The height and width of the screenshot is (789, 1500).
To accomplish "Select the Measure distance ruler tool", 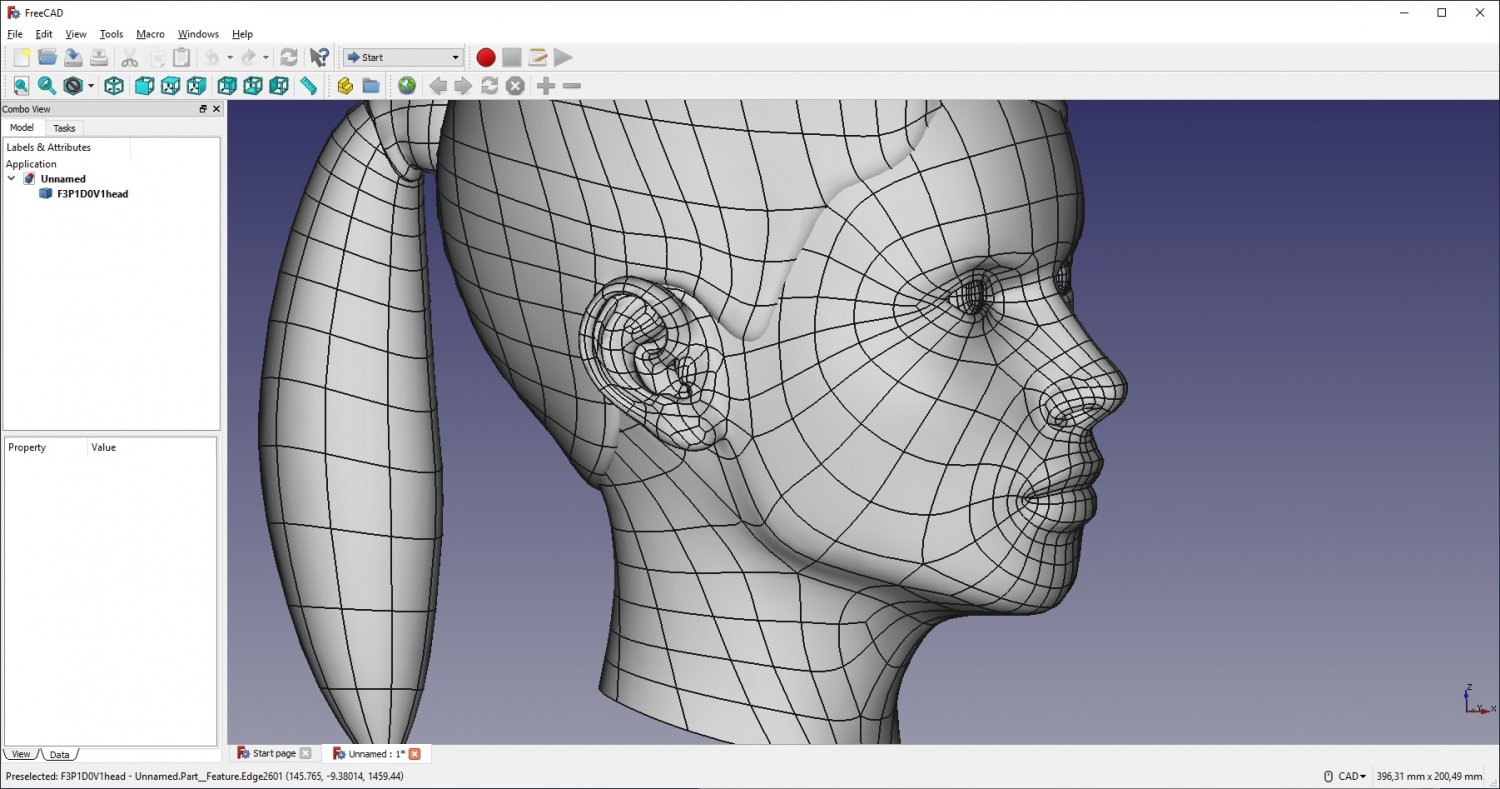I will [309, 86].
